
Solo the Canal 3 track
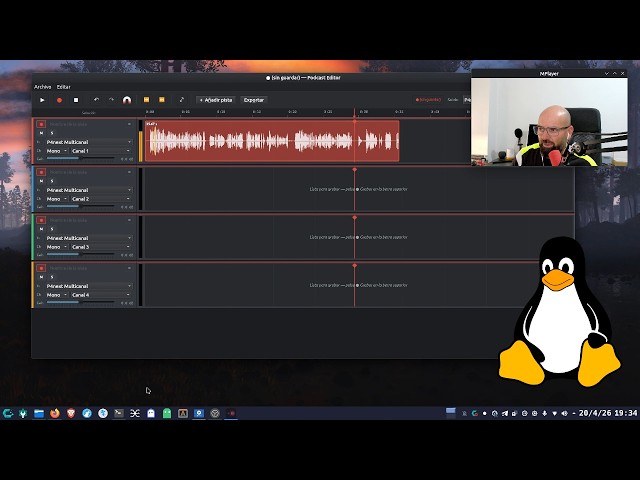[x=52, y=229]
